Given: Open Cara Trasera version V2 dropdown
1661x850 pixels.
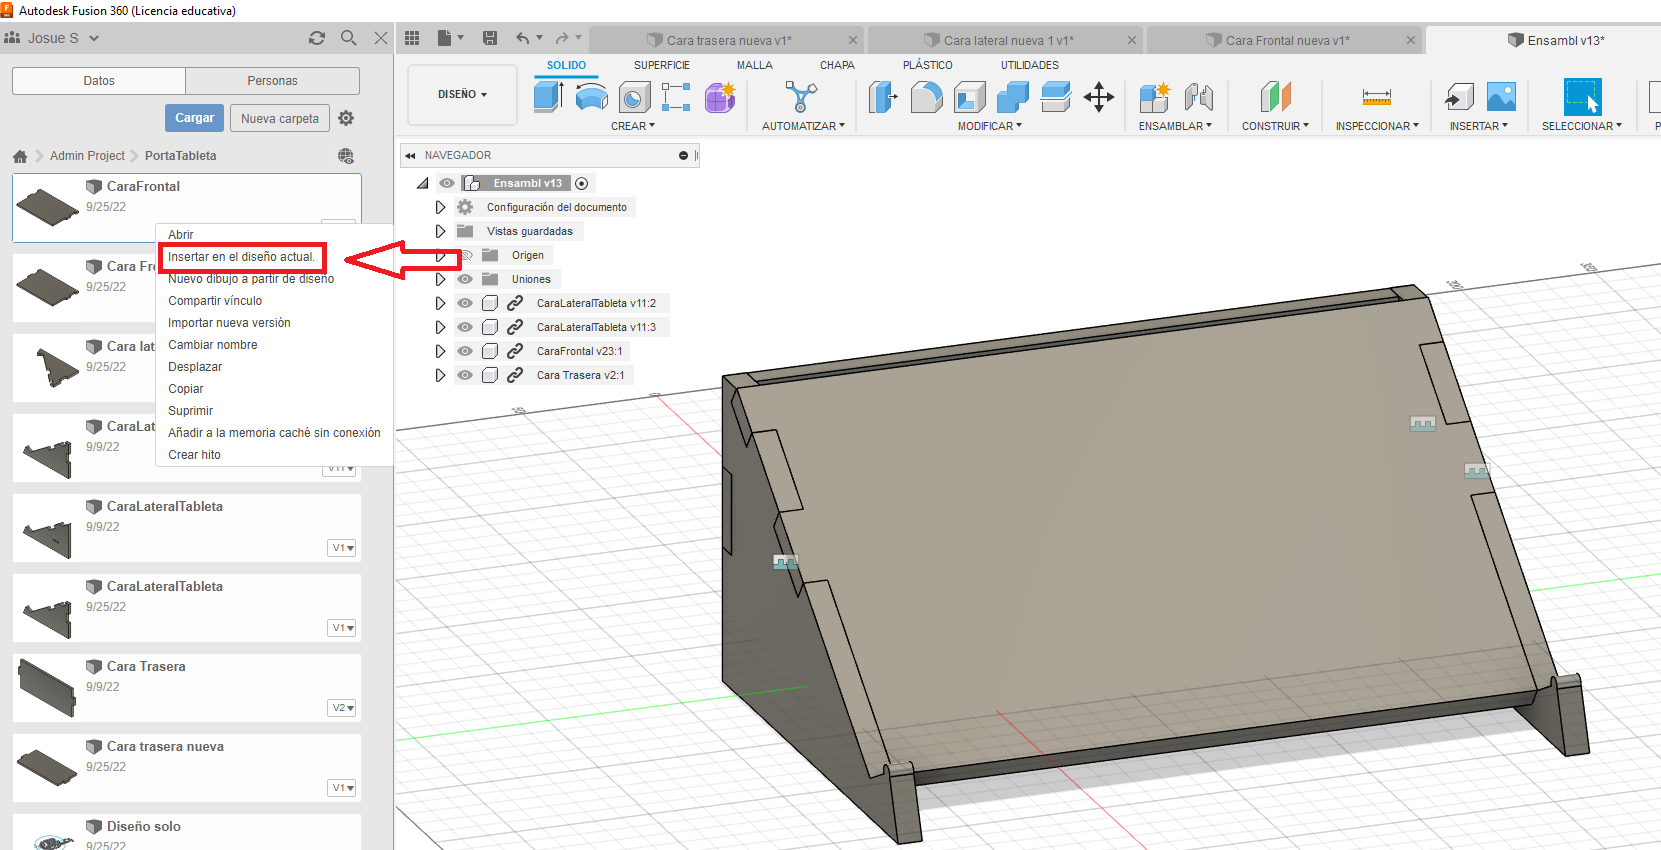Looking at the screenshot, I should click(343, 708).
